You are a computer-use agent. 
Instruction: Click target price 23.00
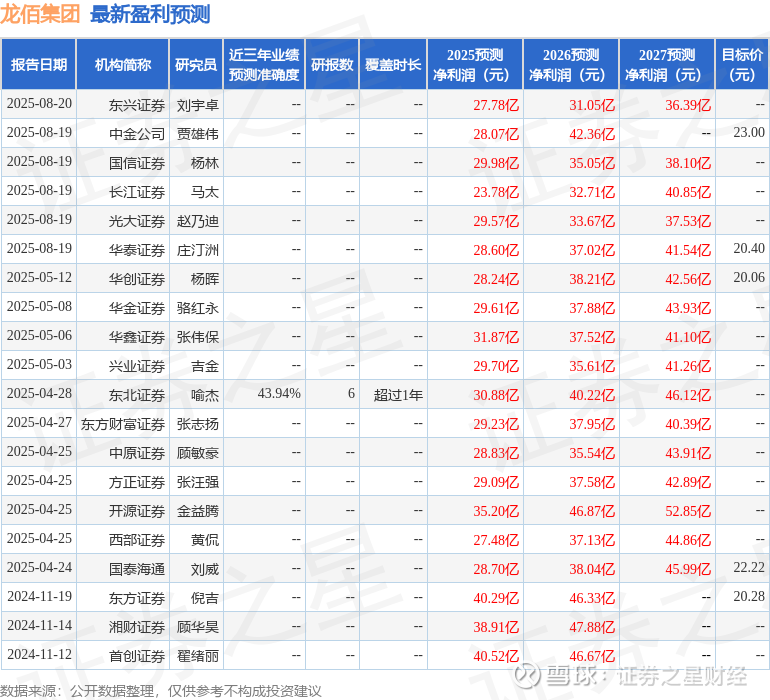point(749,133)
